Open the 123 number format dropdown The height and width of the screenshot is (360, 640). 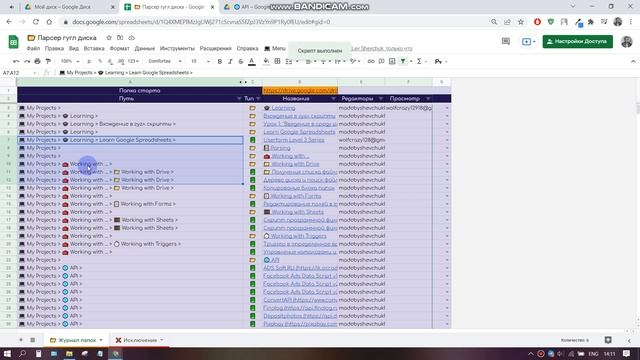click(133, 61)
